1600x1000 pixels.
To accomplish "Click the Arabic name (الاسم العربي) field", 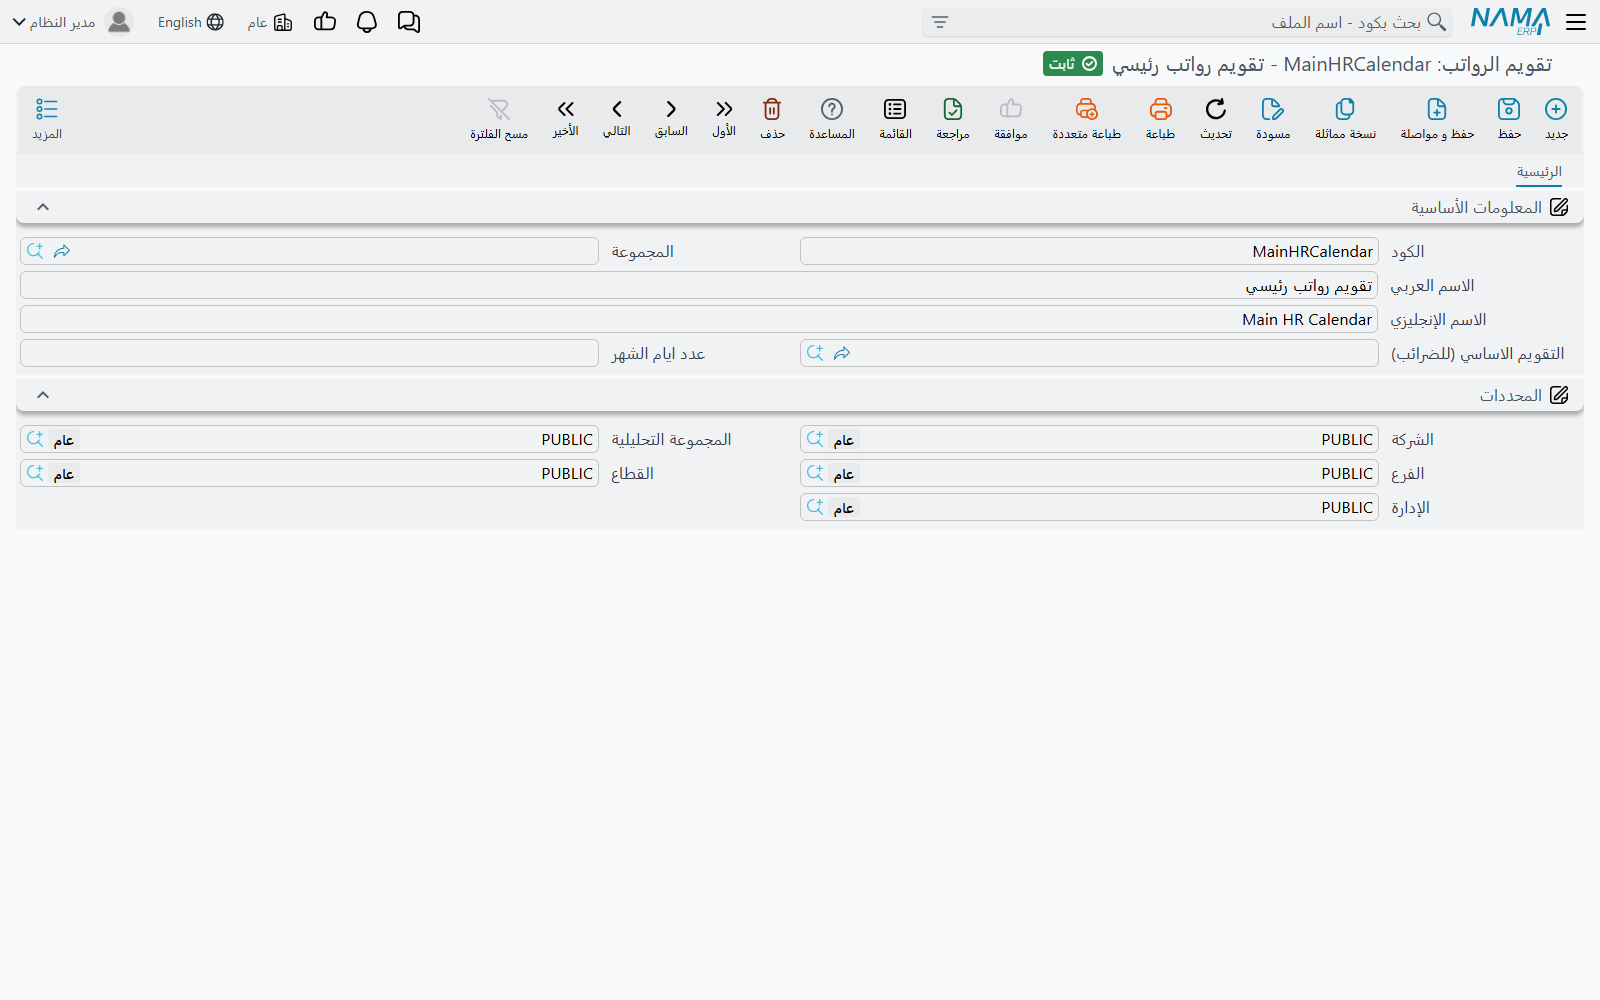I will point(699,285).
